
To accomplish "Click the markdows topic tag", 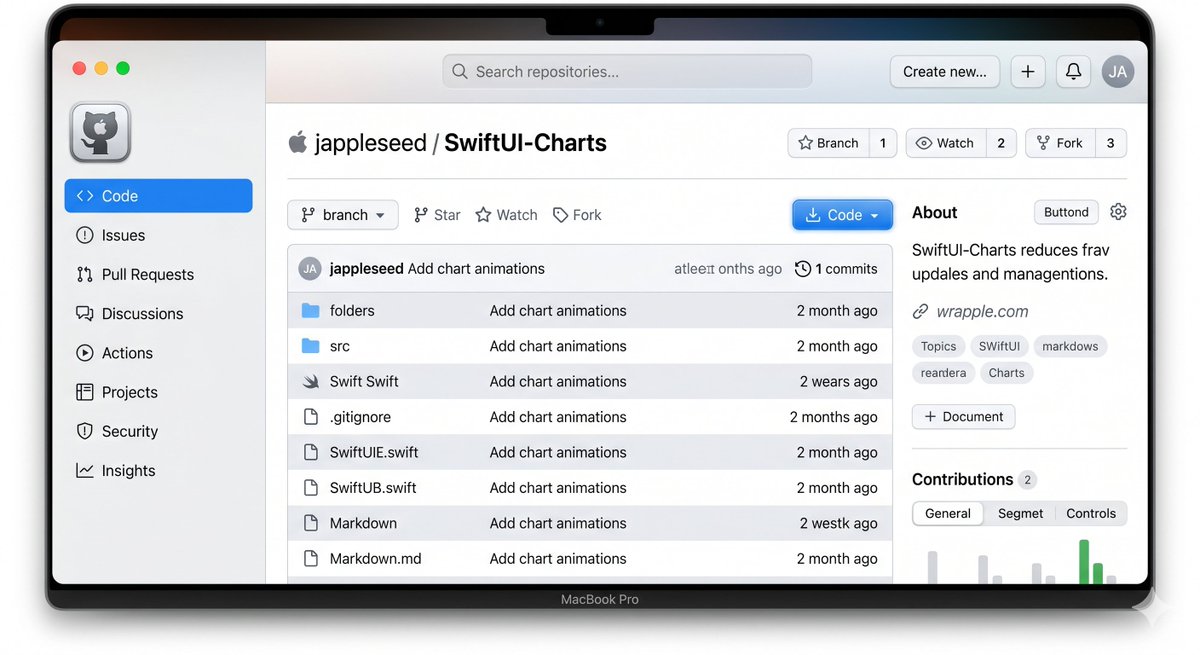I will click(x=1070, y=346).
